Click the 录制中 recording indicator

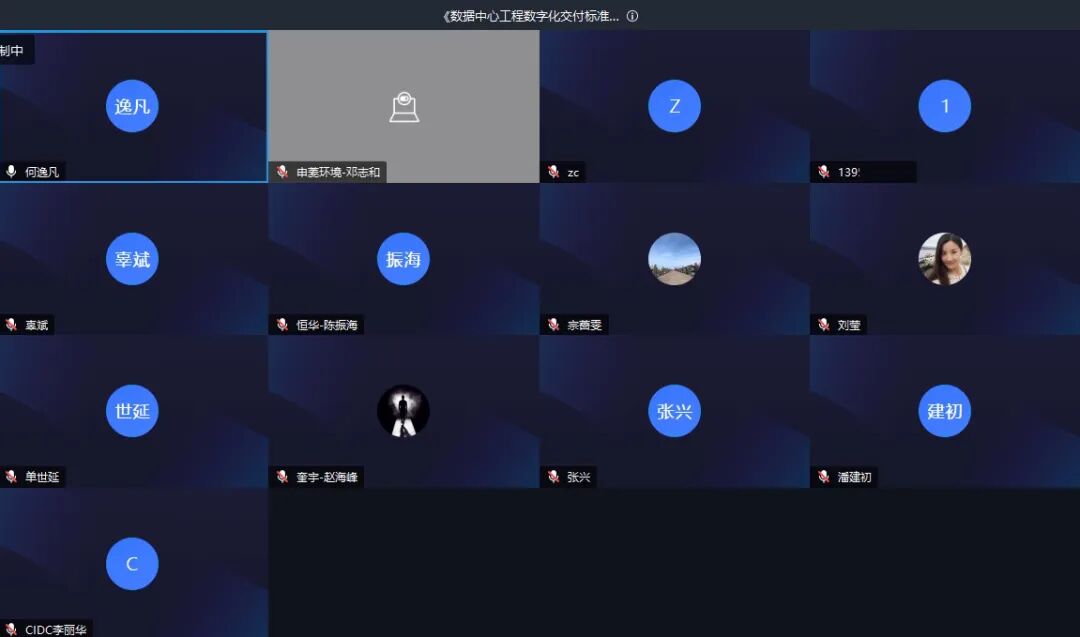[14, 48]
